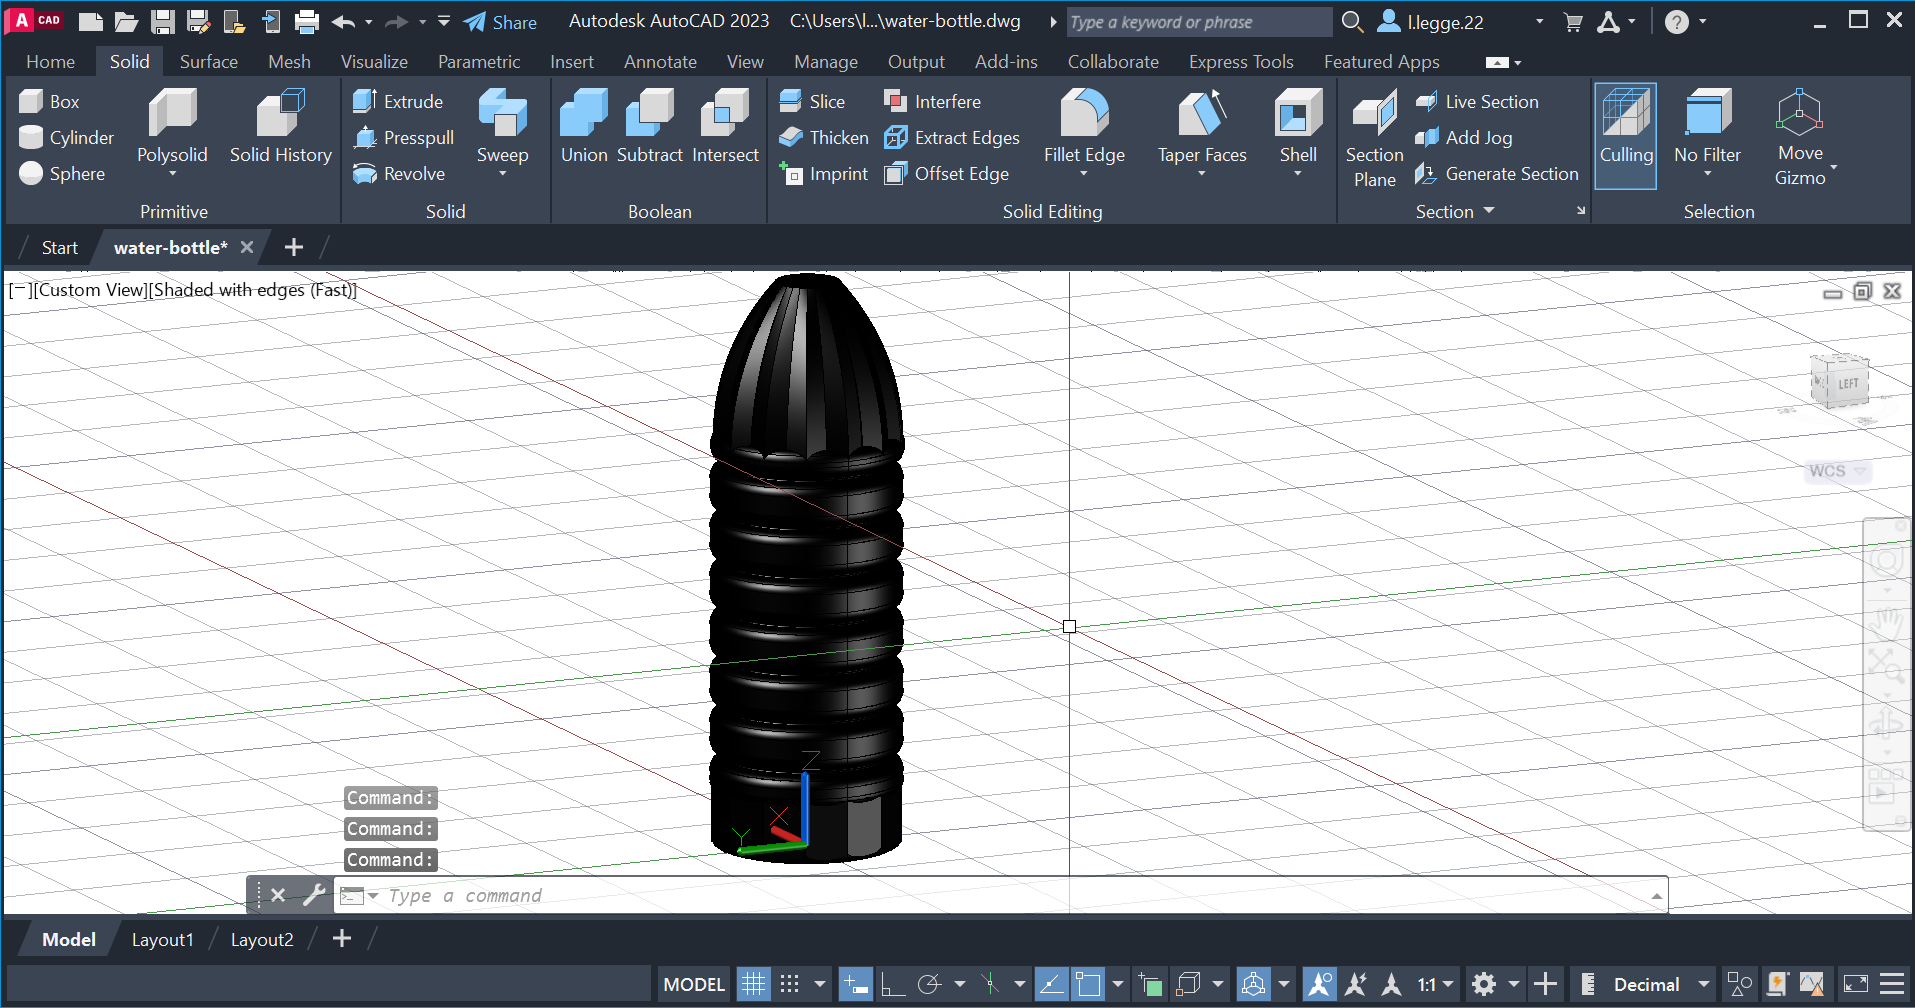Create a Section Plane
This screenshot has height=1008, width=1915.
[x=1374, y=138]
